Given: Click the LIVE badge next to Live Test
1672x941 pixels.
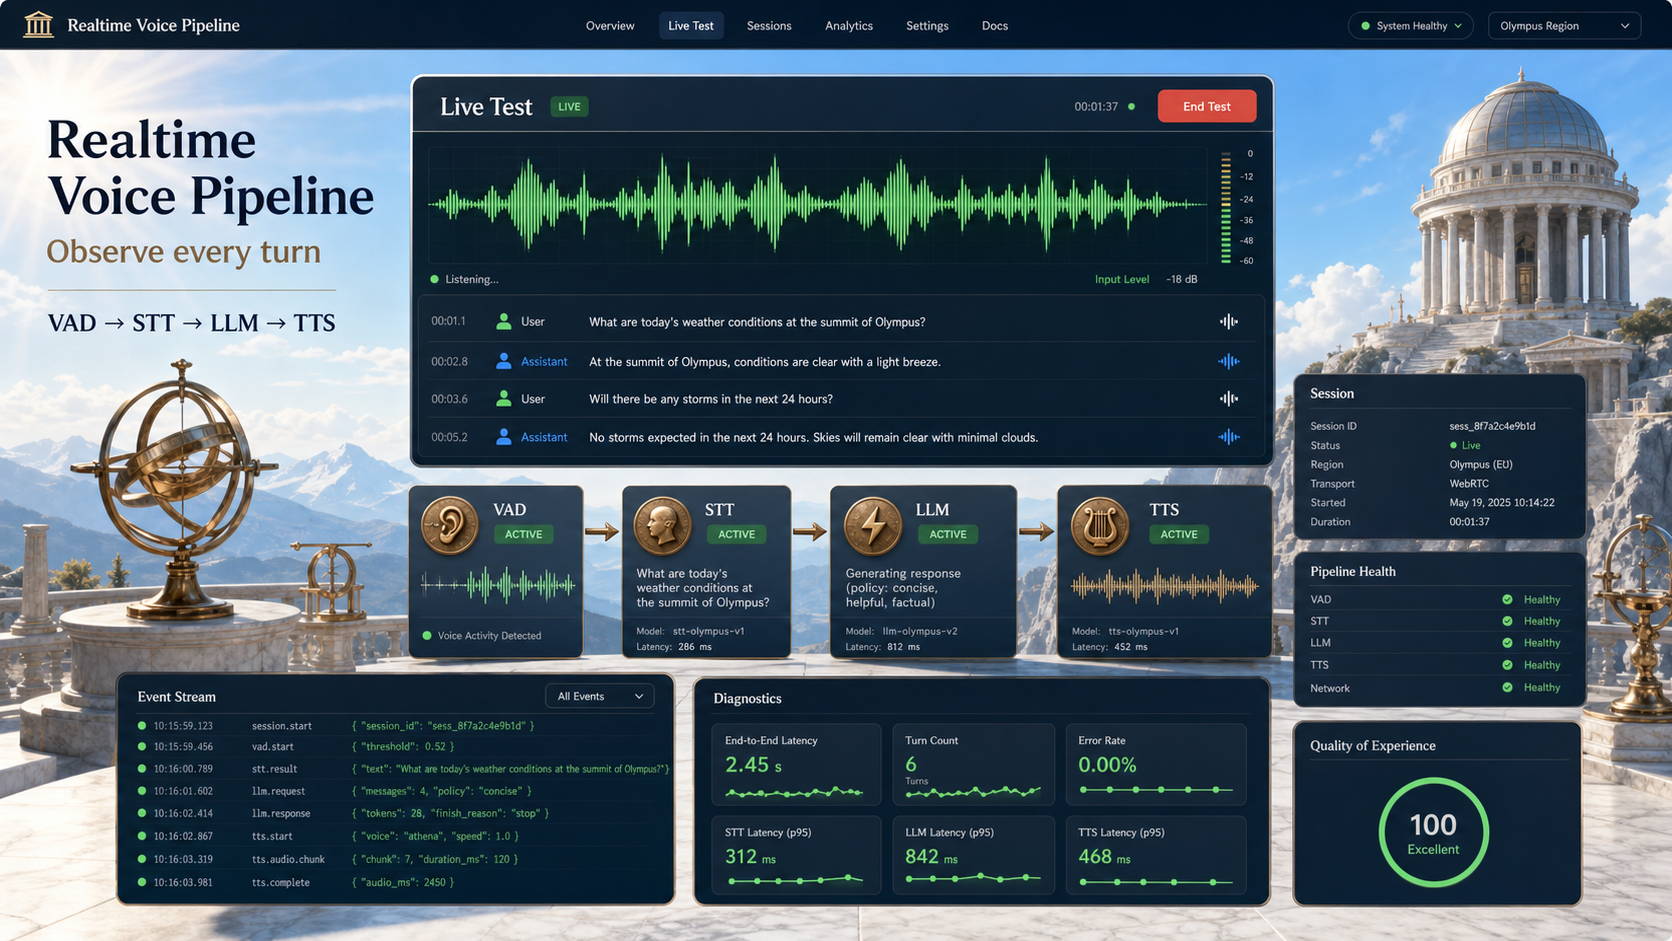Looking at the screenshot, I should (569, 107).
